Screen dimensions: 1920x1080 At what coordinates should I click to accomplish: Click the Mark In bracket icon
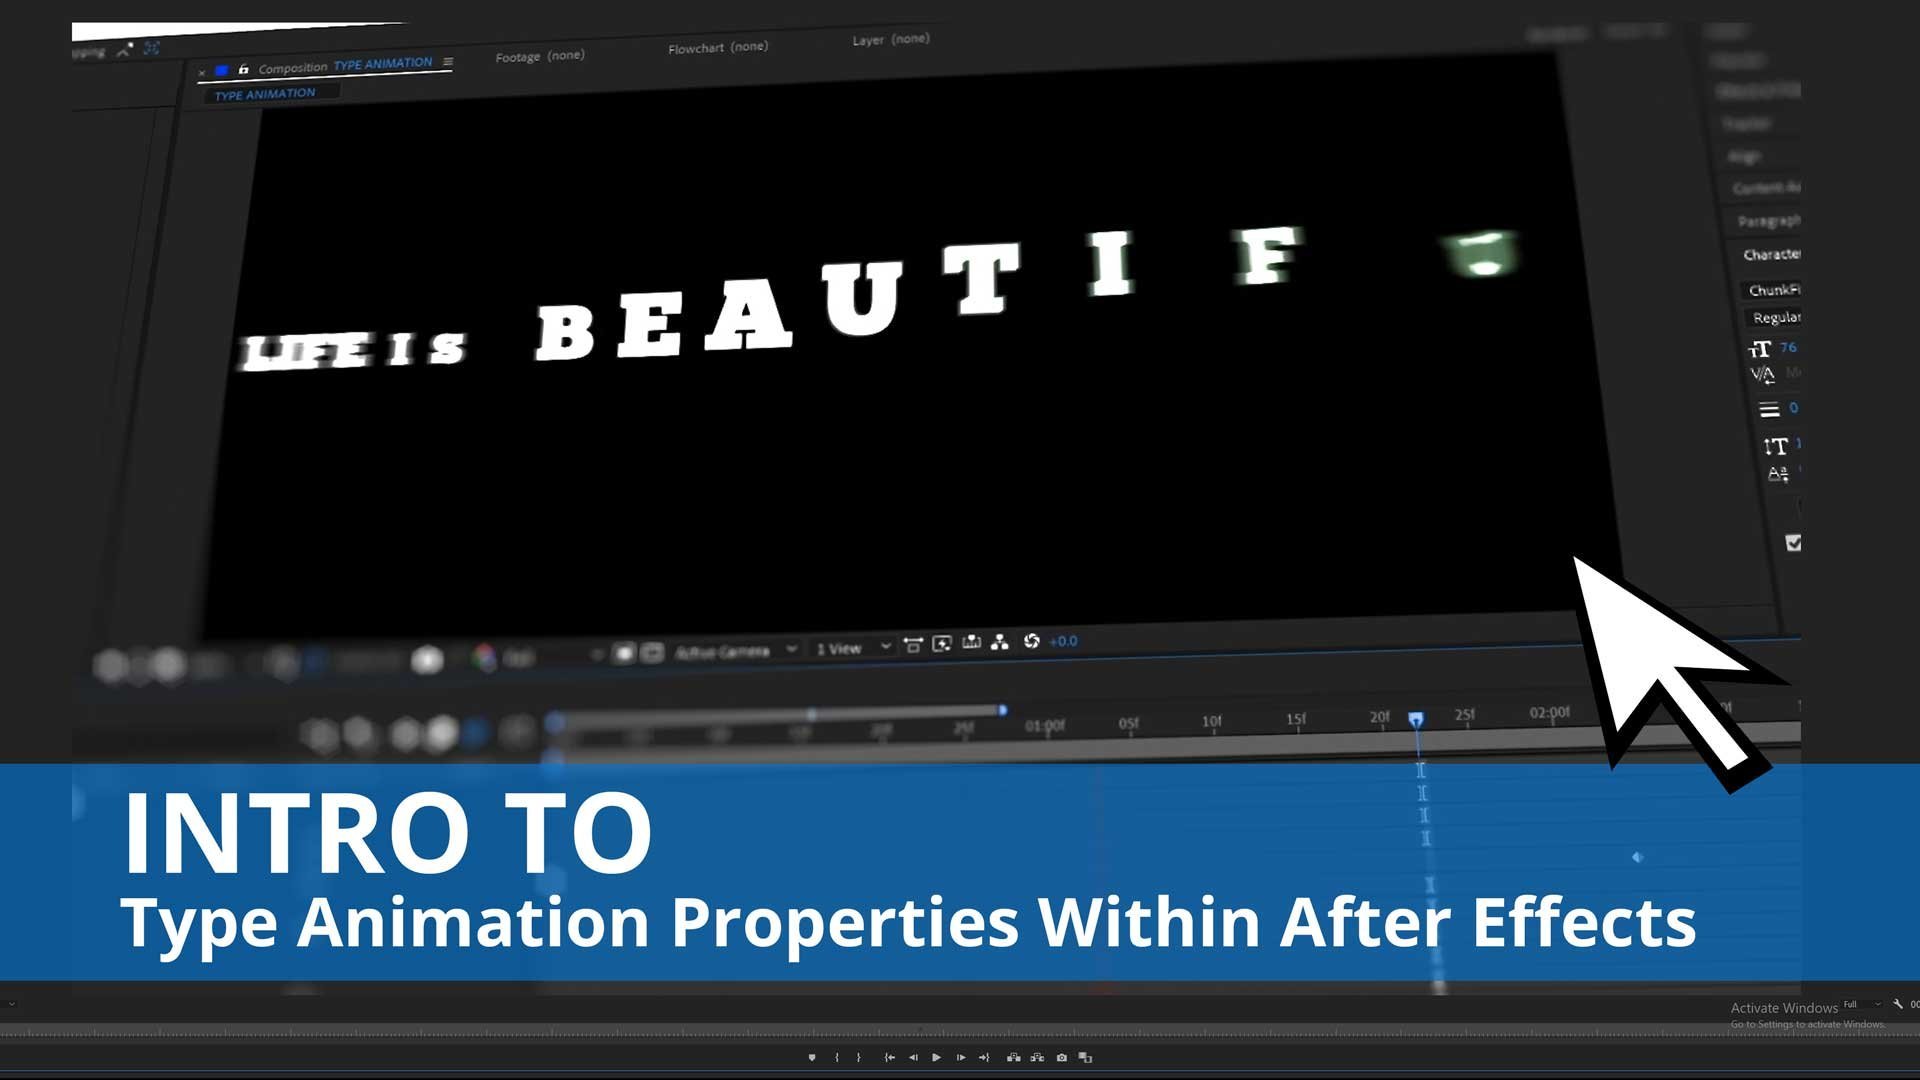point(837,1057)
